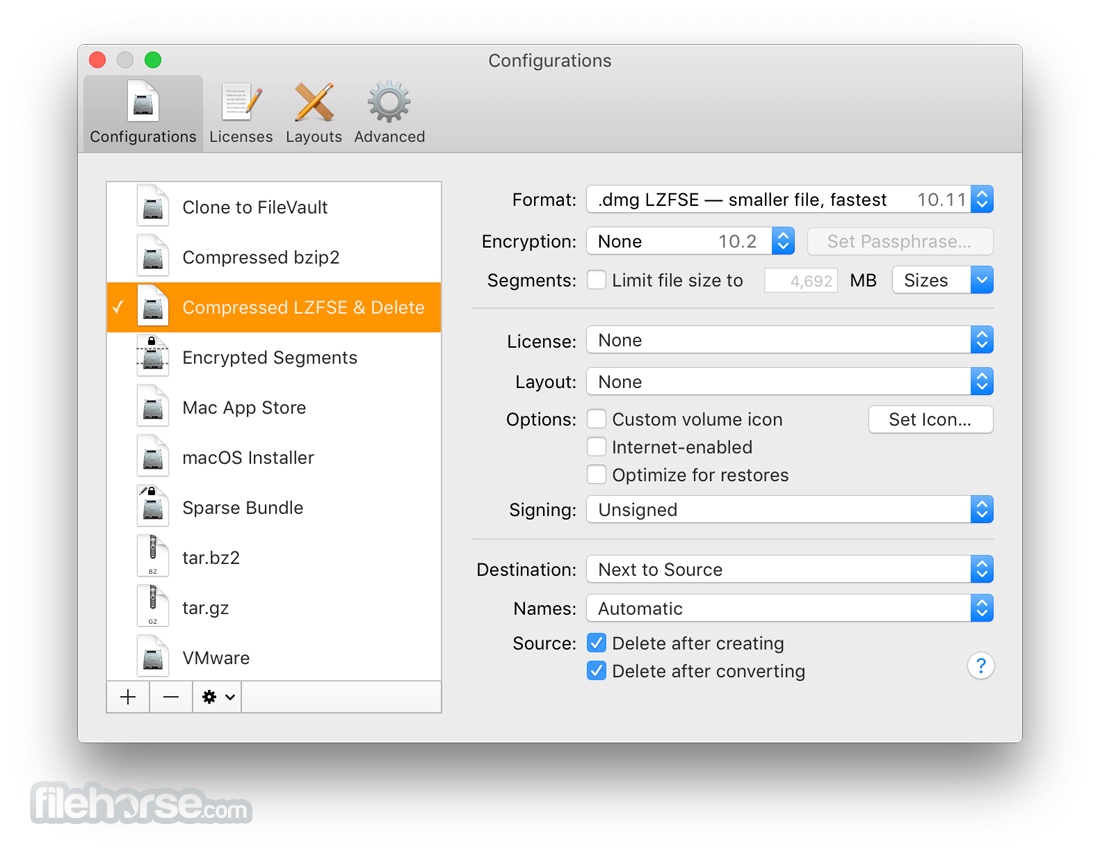Open the Advanced gear tab

pos(389,112)
